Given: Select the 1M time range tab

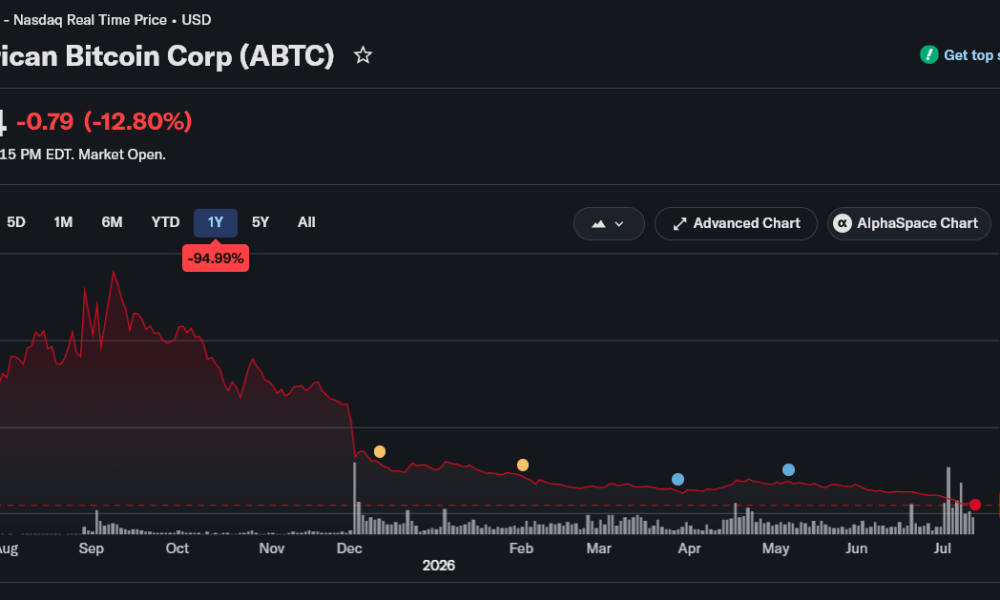Looking at the screenshot, I should pyautogui.click(x=63, y=223).
